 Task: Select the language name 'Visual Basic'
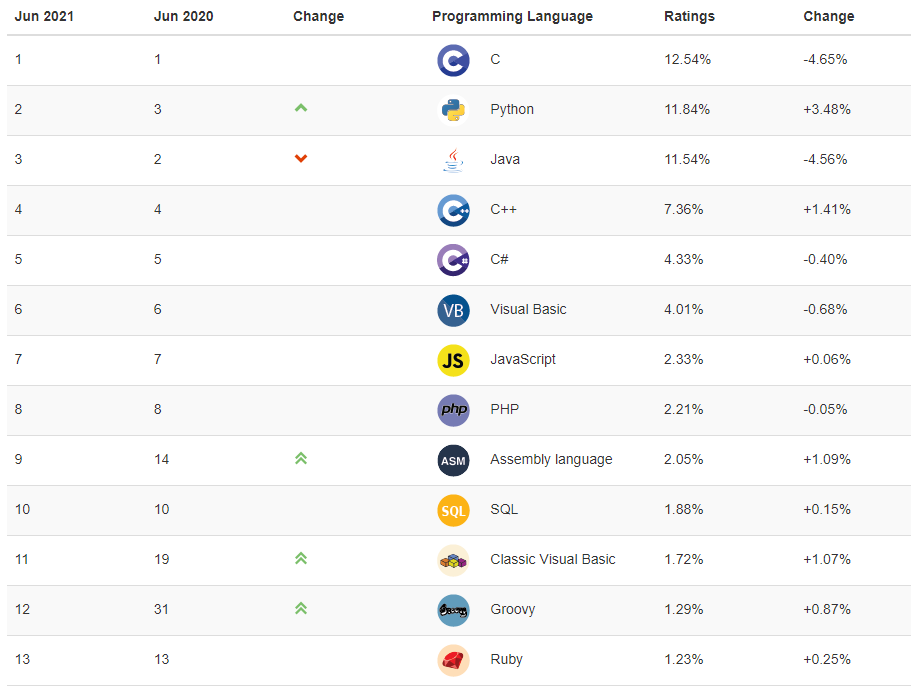528,309
